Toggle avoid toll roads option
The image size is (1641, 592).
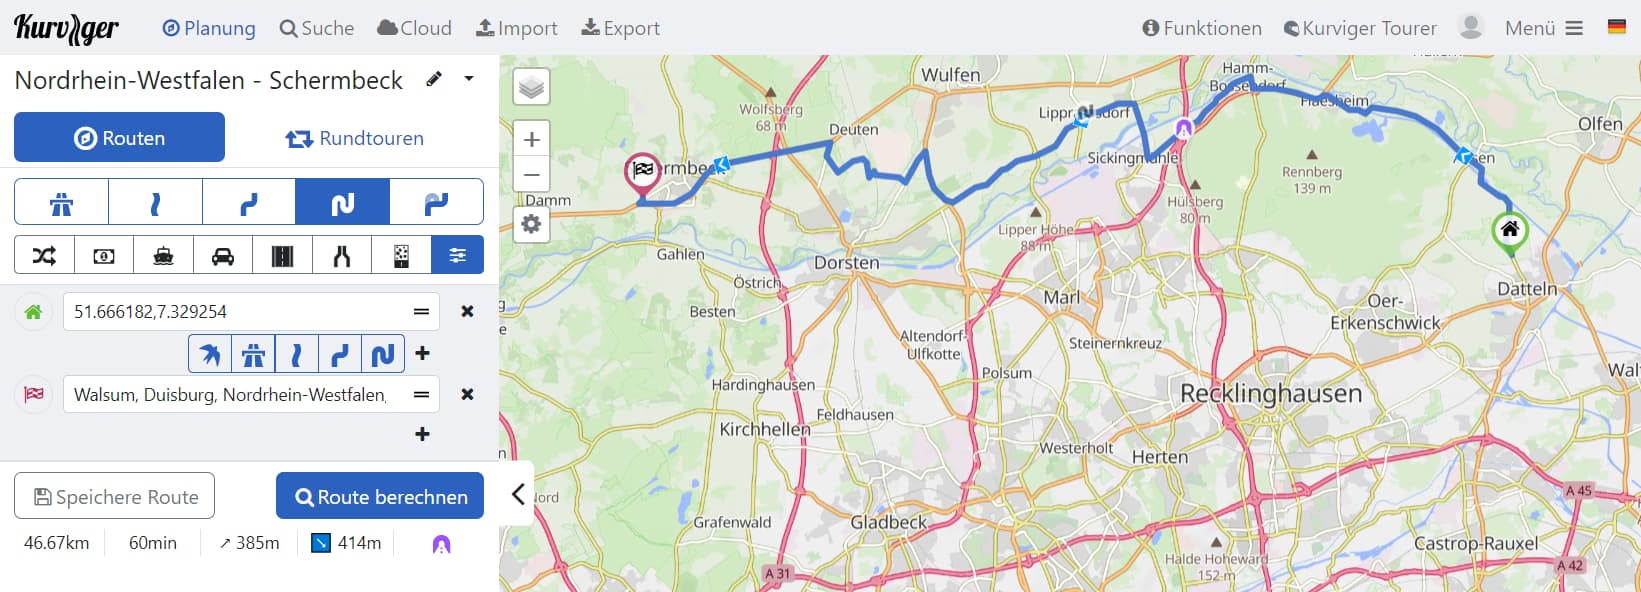[x=104, y=255]
